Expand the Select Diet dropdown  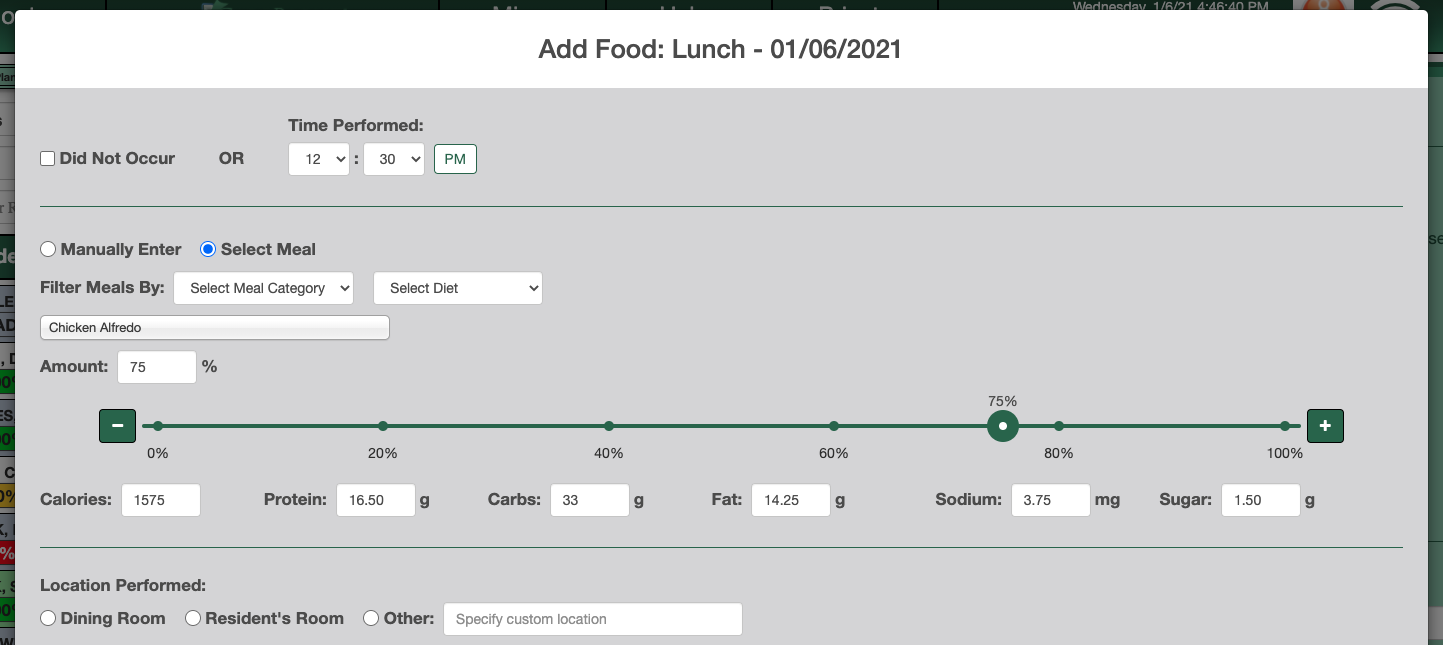tap(458, 288)
